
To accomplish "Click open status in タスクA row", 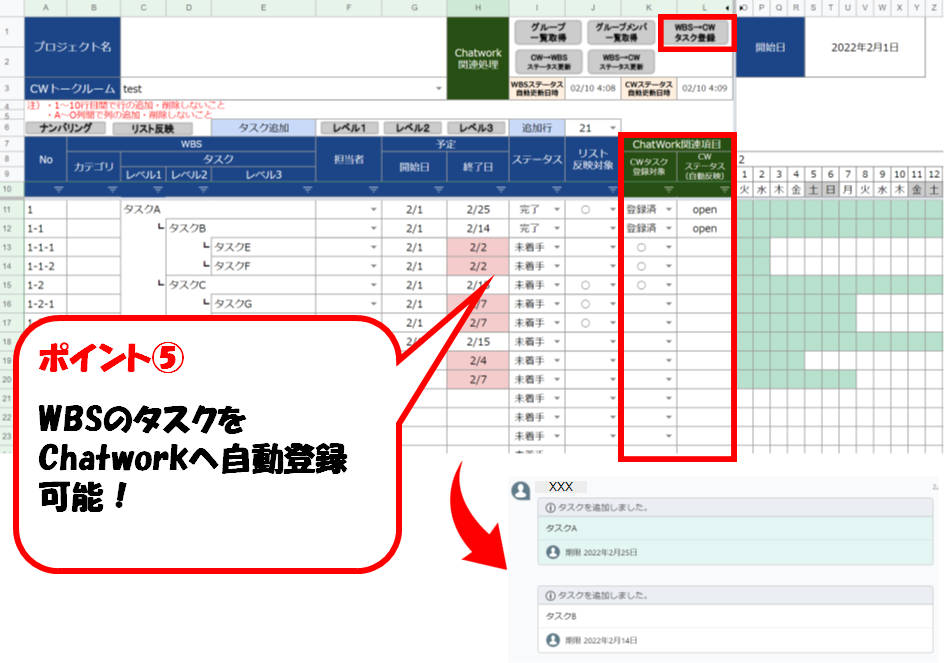I will (x=704, y=210).
